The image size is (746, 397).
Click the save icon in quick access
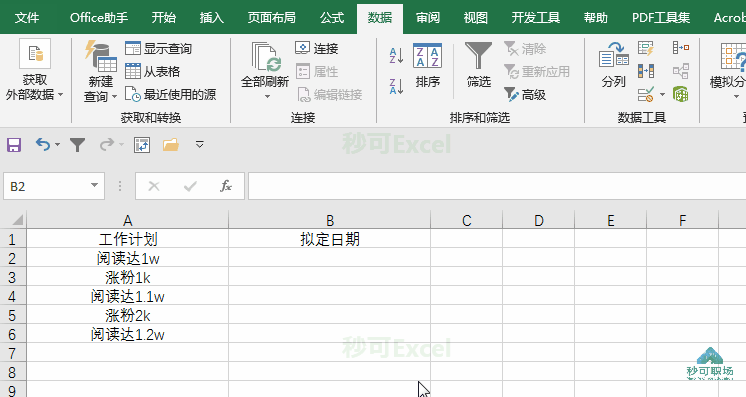(14, 144)
